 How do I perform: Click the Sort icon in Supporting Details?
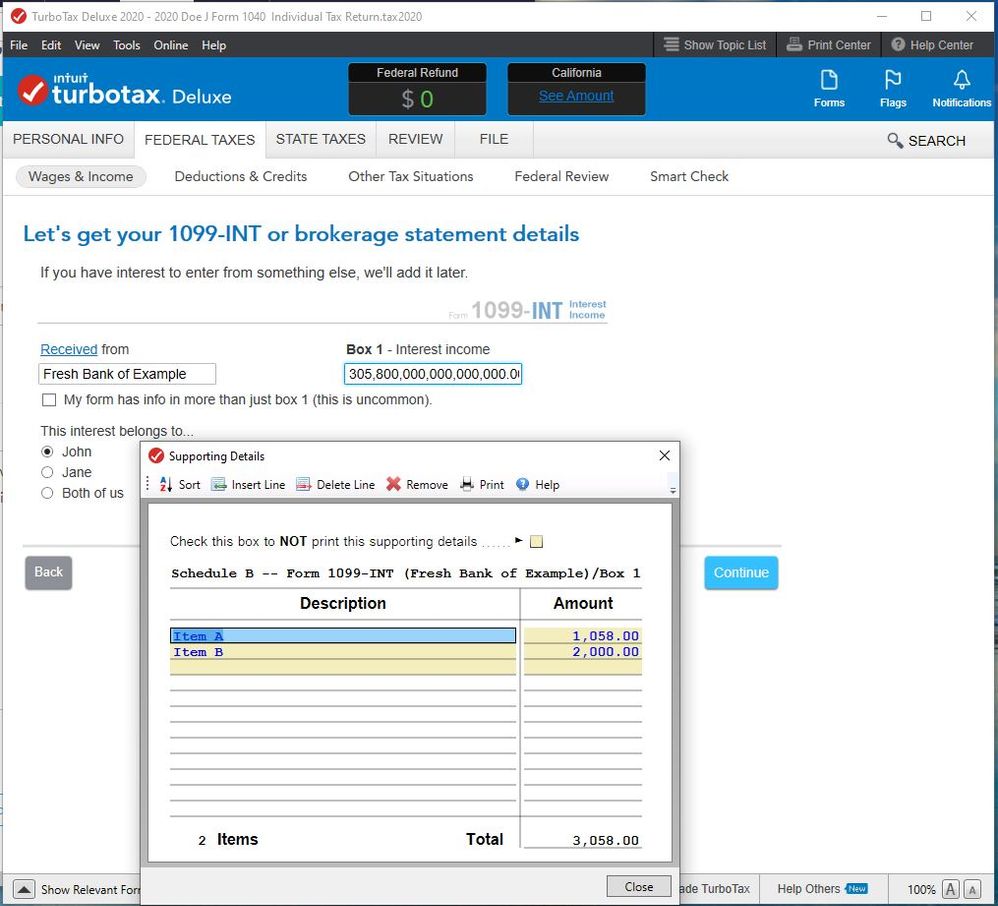166,485
